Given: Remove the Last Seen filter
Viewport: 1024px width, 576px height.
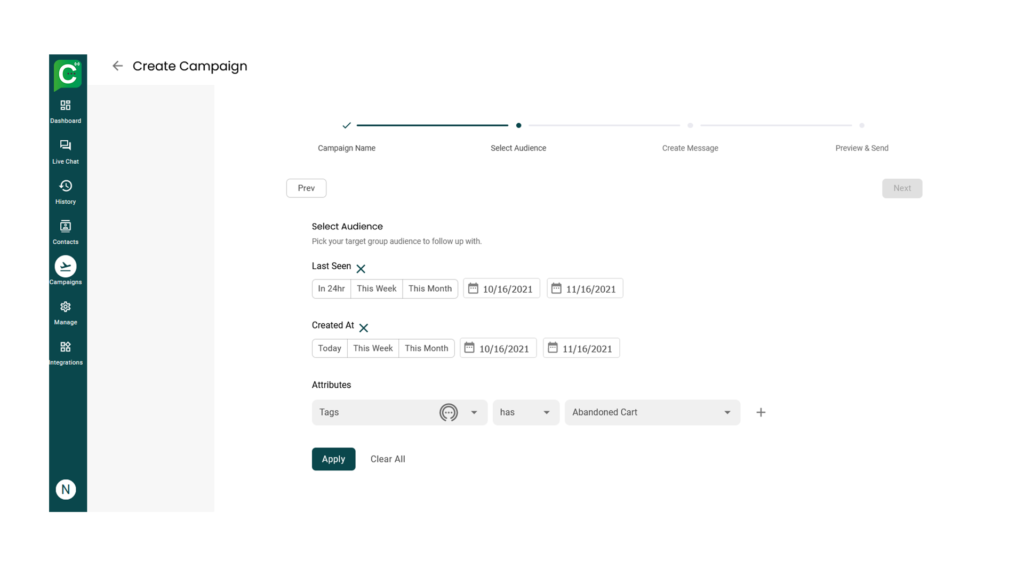Looking at the screenshot, I should click(x=361, y=269).
